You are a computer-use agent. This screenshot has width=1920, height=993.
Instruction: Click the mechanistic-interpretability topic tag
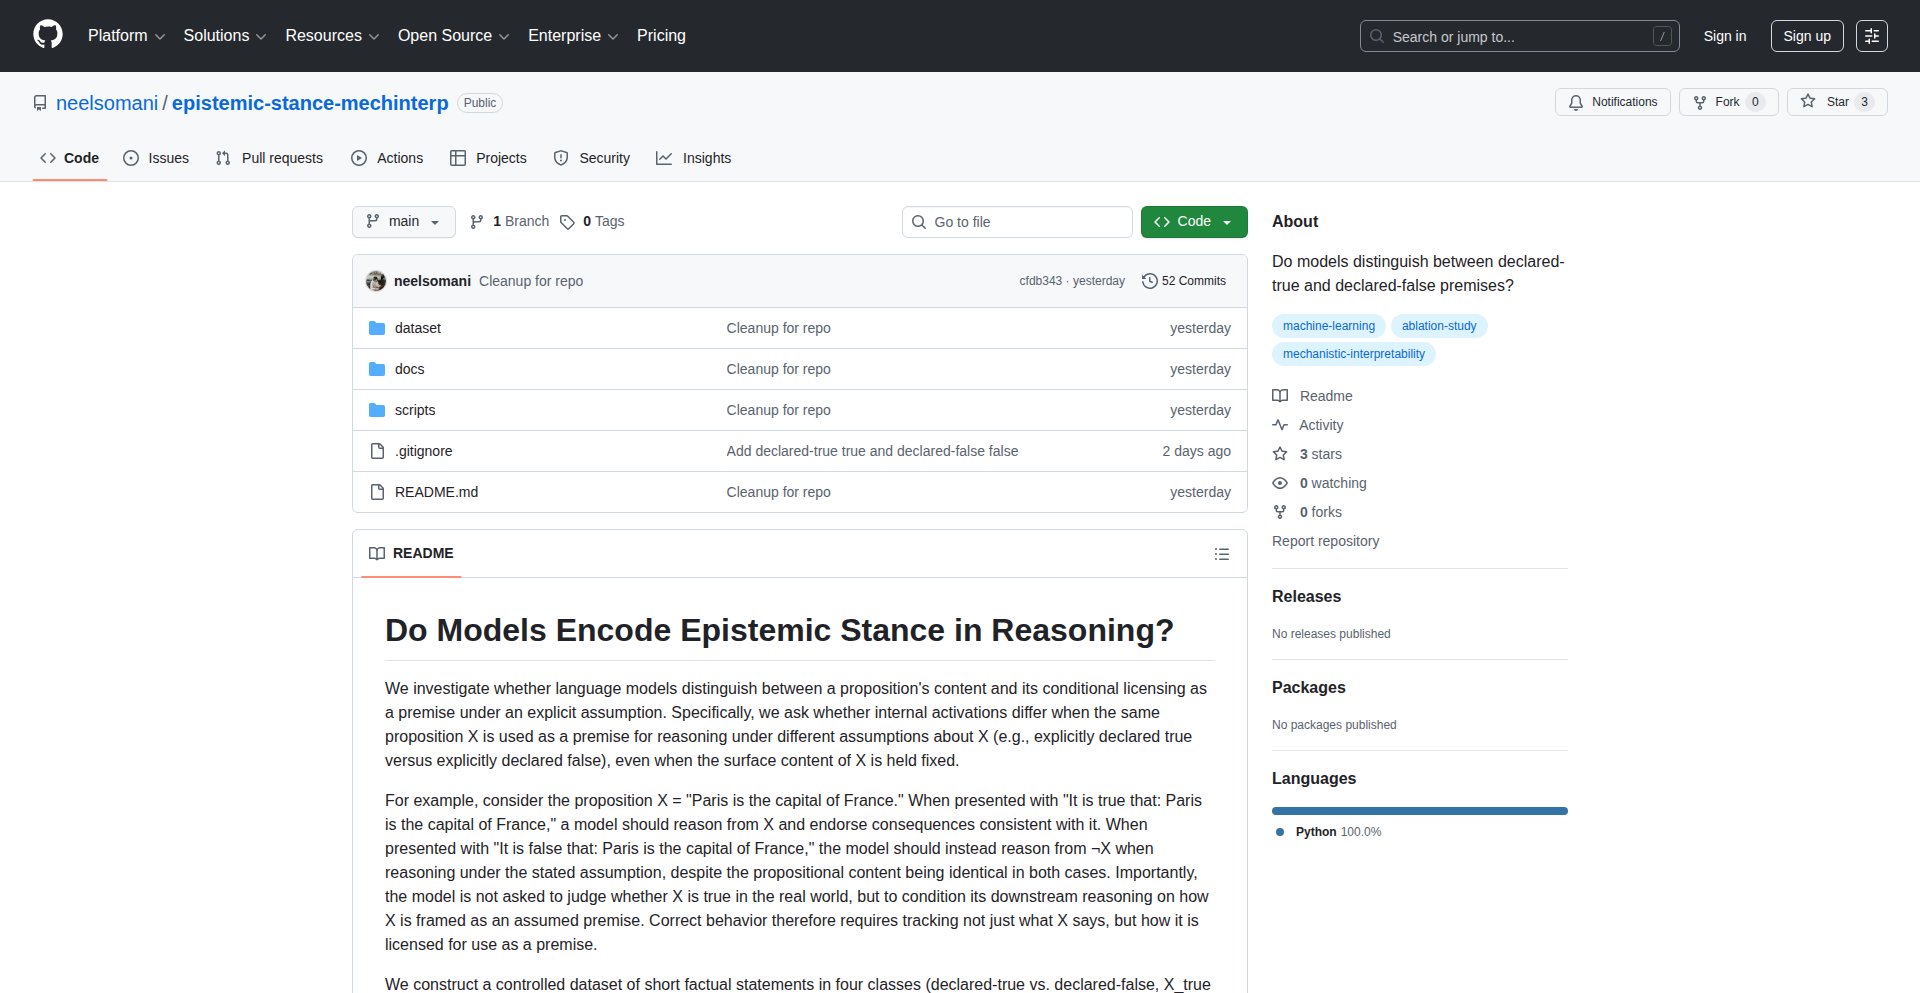tap(1354, 354)
